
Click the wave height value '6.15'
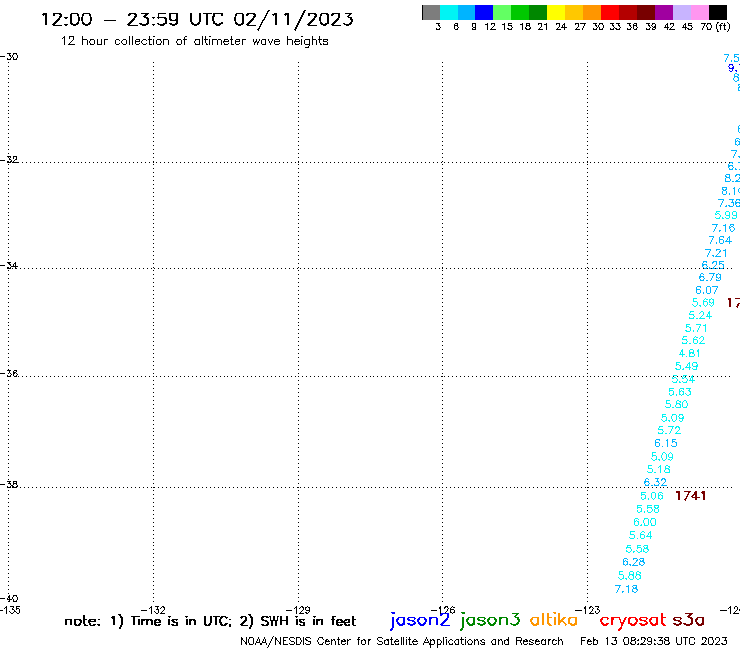(x=665, y=443)
